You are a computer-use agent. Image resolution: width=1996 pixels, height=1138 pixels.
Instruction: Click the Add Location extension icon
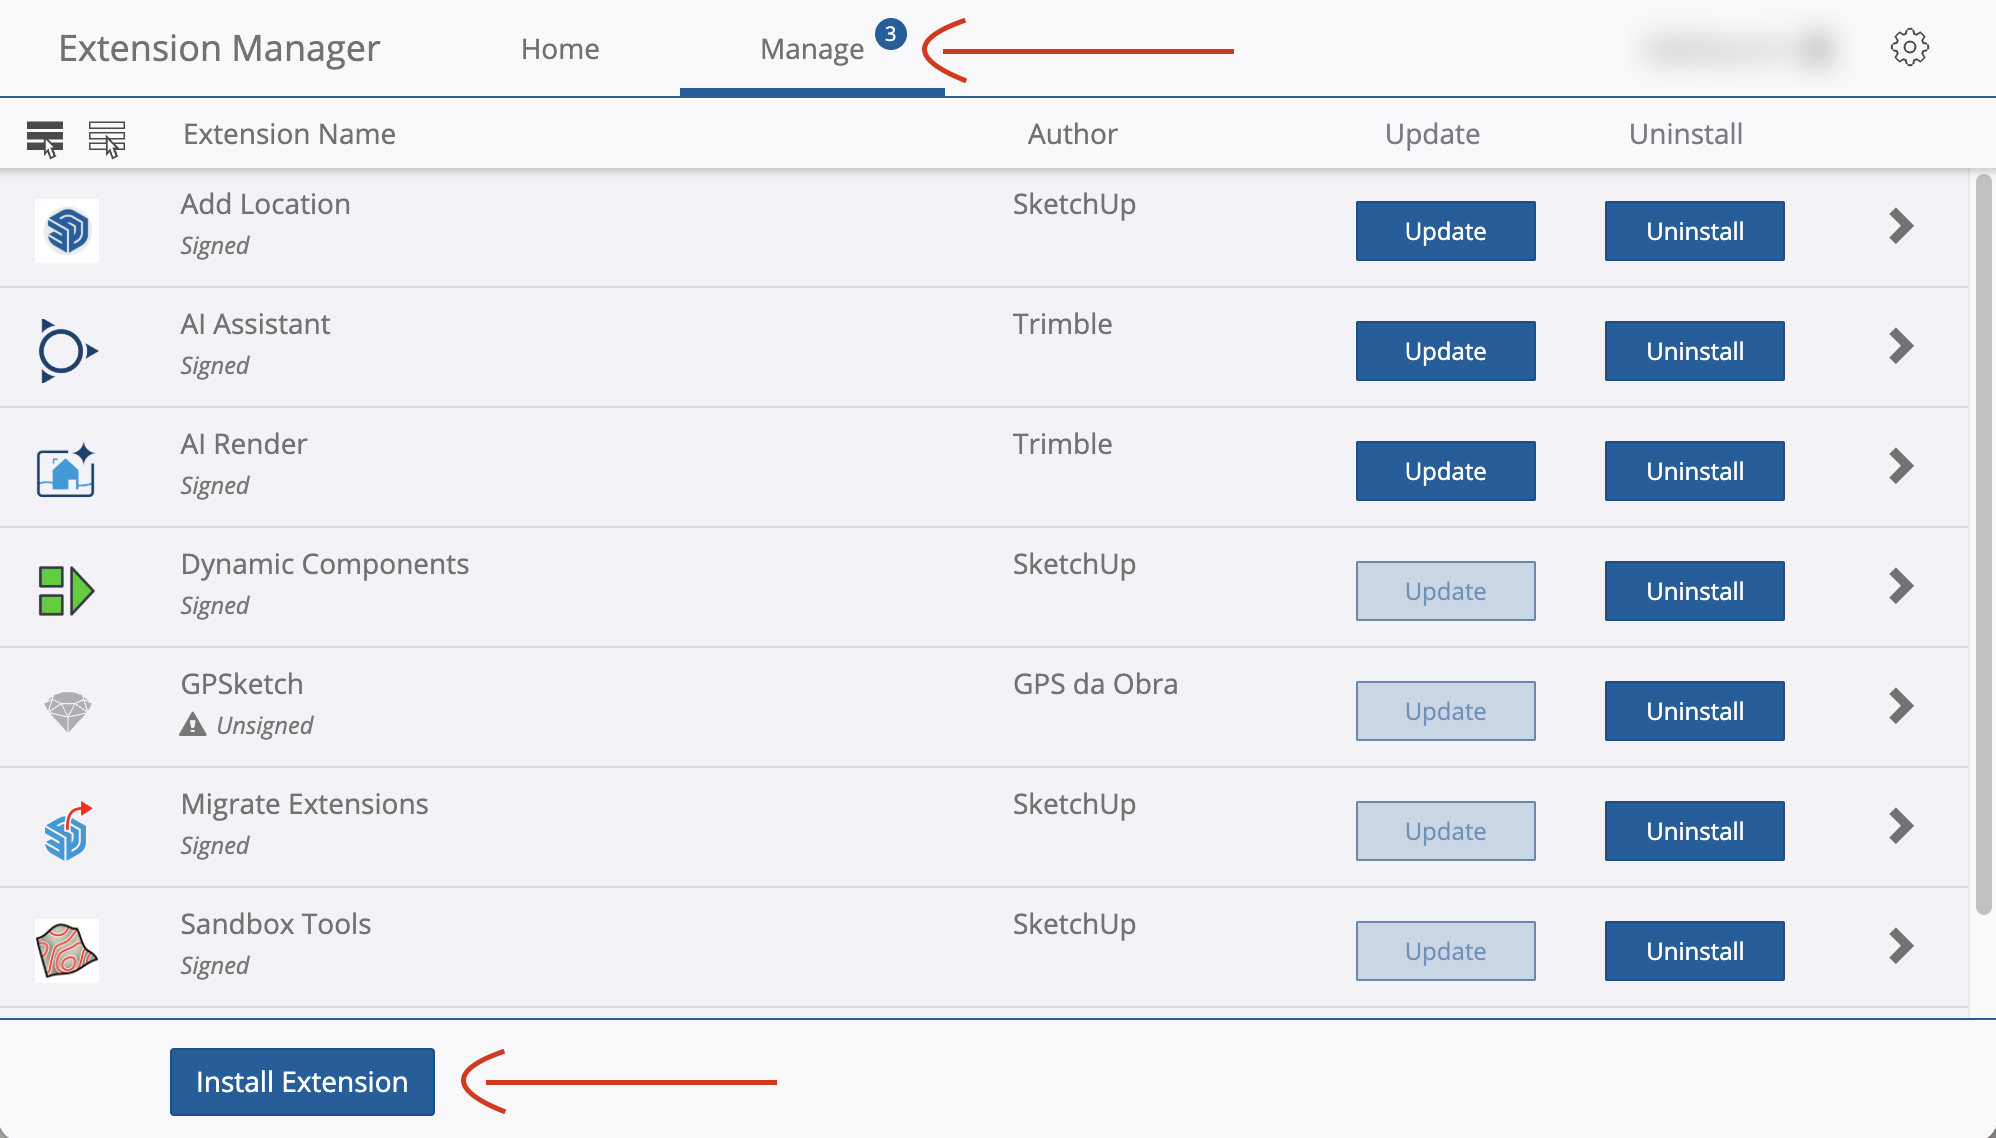tap(67, 231)
